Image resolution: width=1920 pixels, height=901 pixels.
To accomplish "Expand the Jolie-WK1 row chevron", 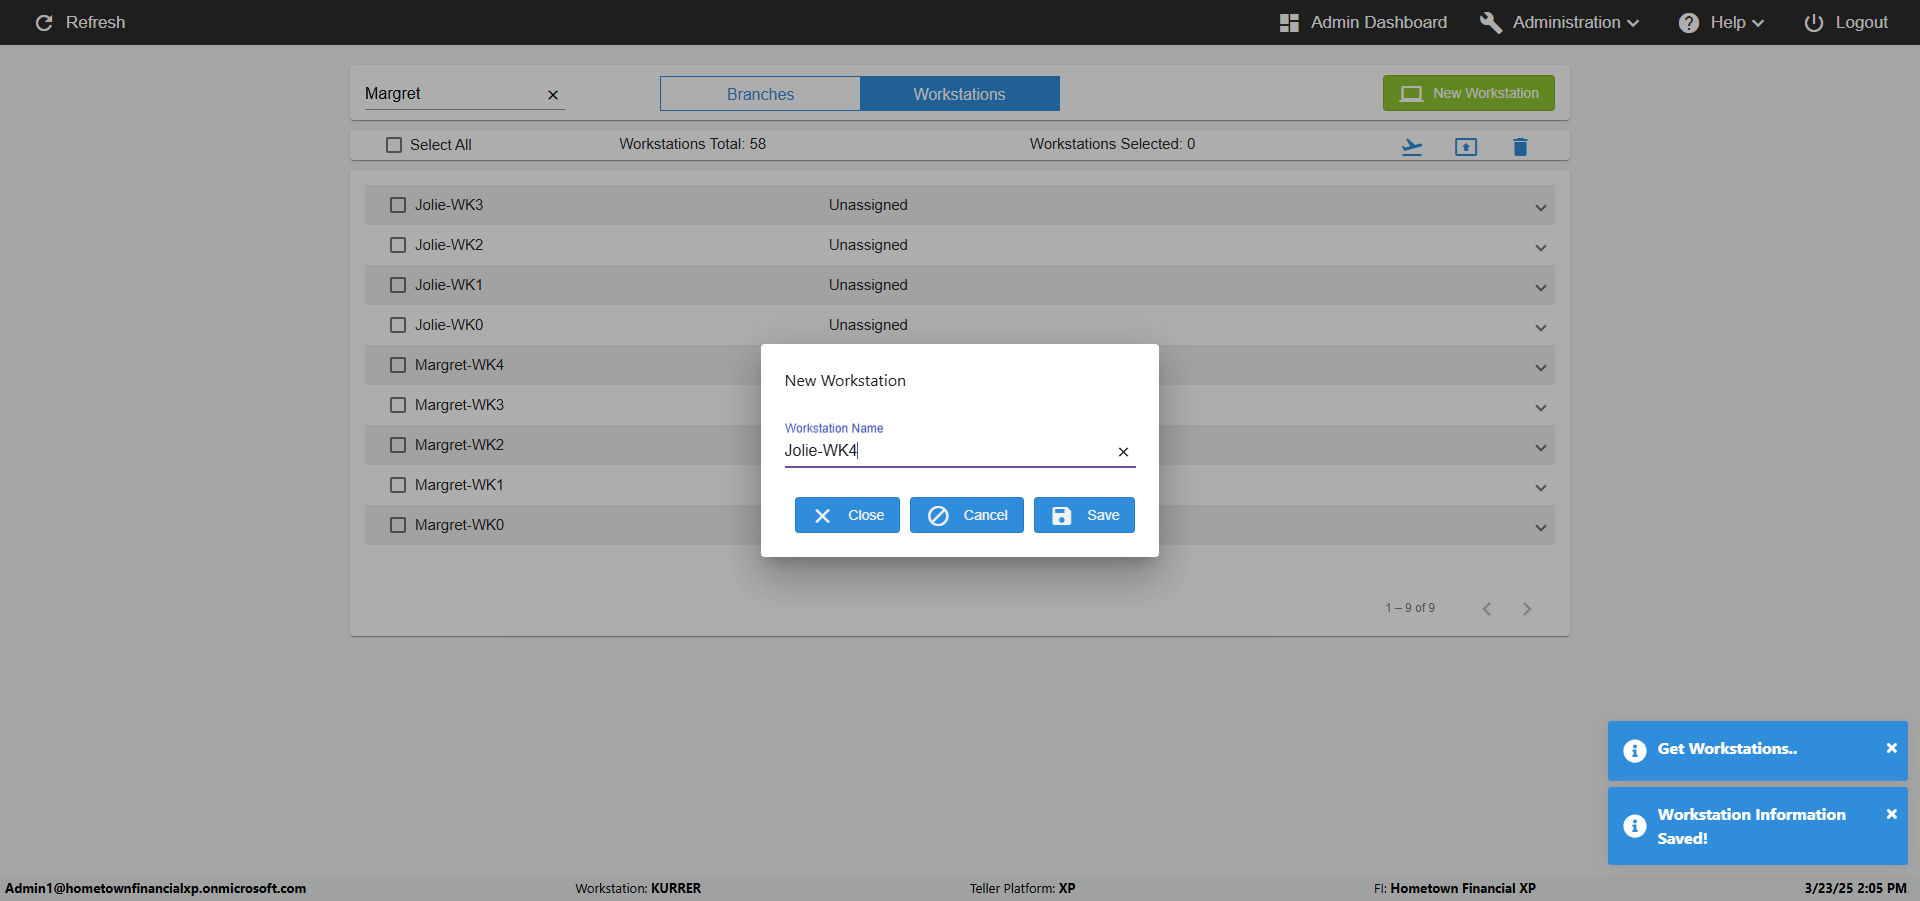I will [x=1541, y=288].
